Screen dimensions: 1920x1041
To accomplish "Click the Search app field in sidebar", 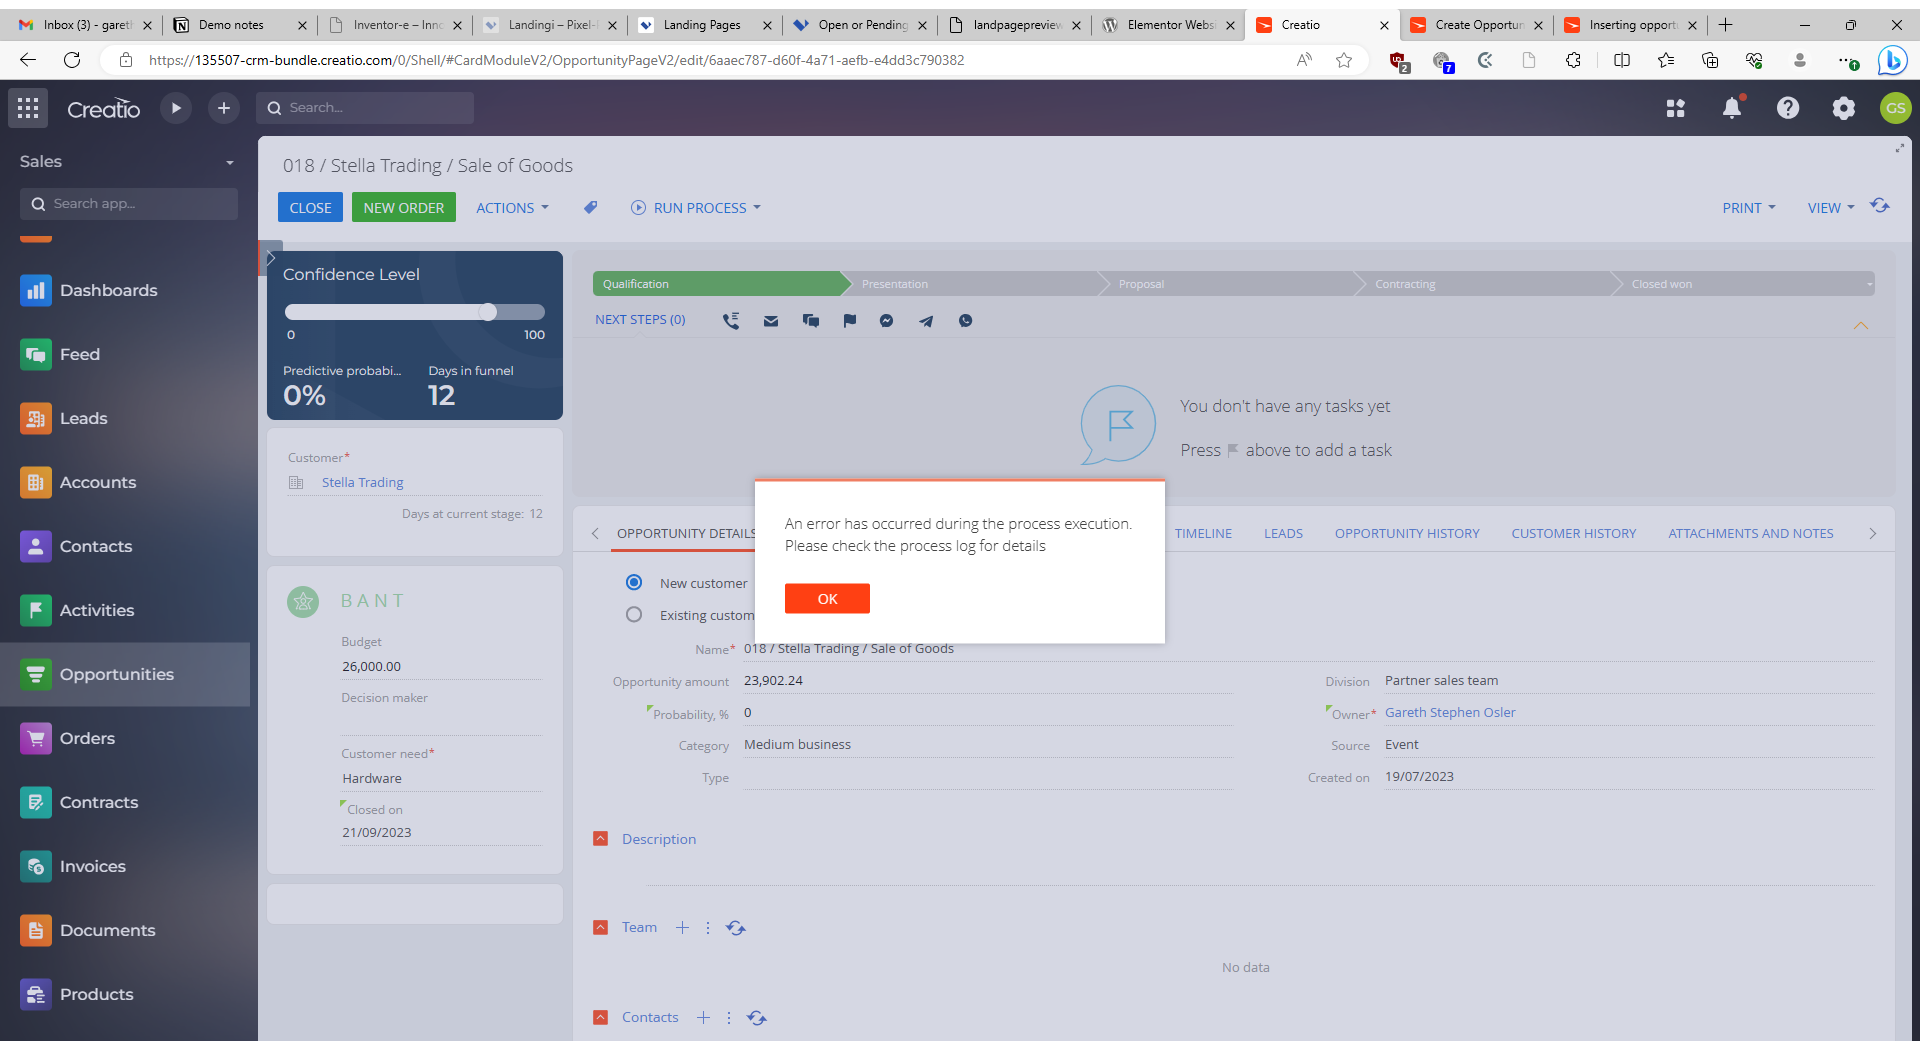I will 129,204.
